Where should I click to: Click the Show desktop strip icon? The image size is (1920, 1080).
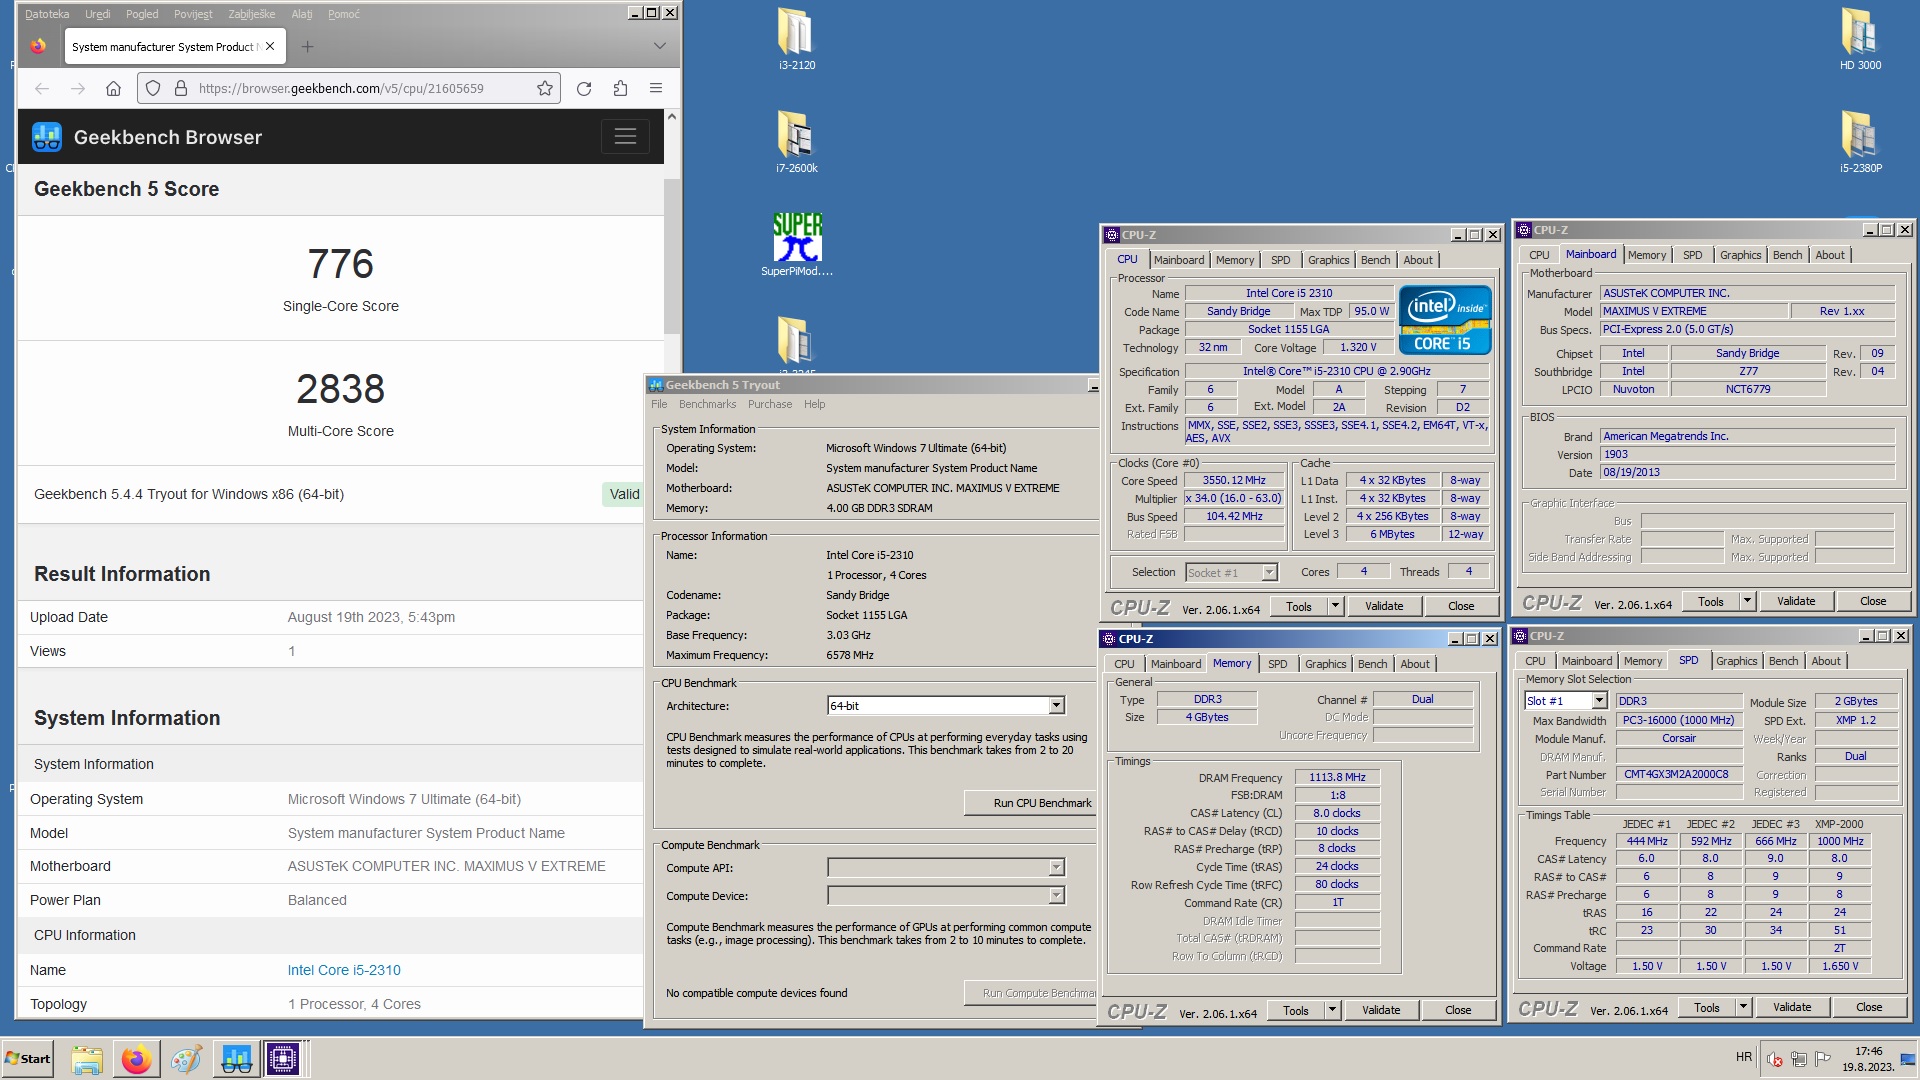click(1909, 1059)
